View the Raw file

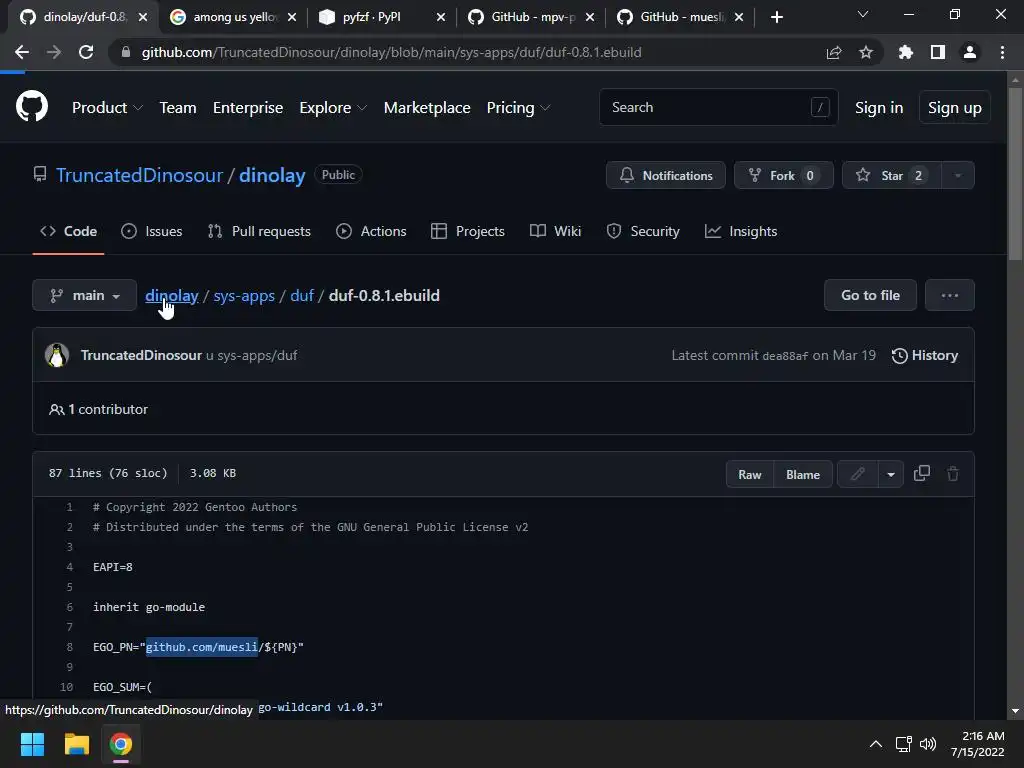pyautogui.click(x=750, y=474)
